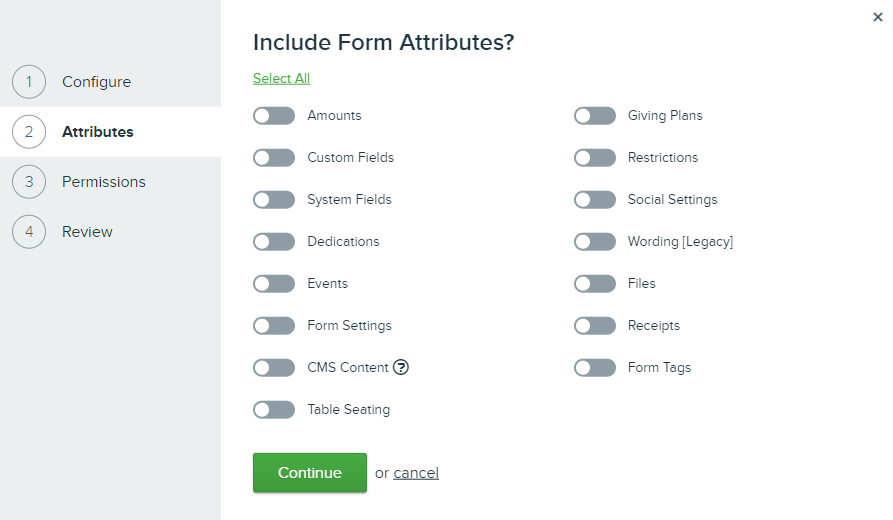Enable the Restrictions switch
The width and height of the screenshot is (893, 520).
tap(595, 158)
